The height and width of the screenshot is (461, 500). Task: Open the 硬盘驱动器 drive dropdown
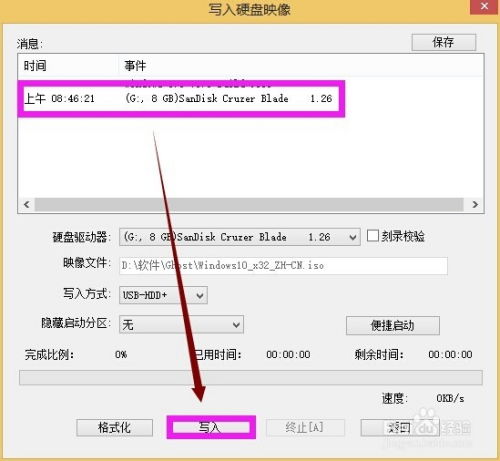tap(240, 237)
